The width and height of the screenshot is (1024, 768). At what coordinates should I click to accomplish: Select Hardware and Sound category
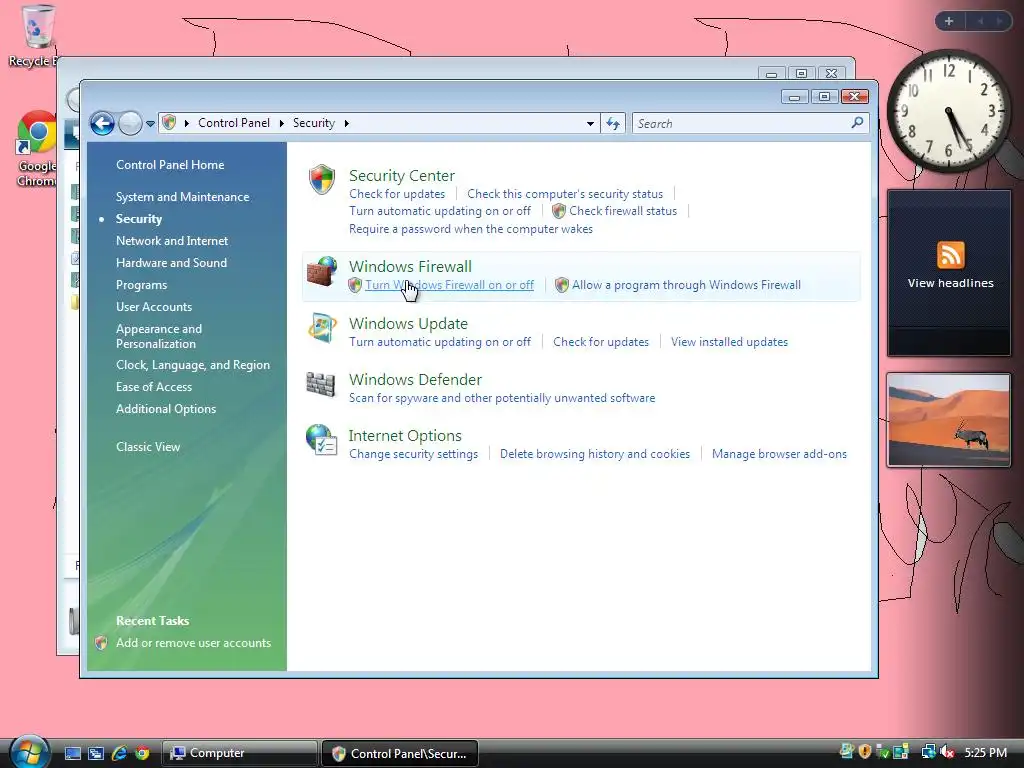171,263
